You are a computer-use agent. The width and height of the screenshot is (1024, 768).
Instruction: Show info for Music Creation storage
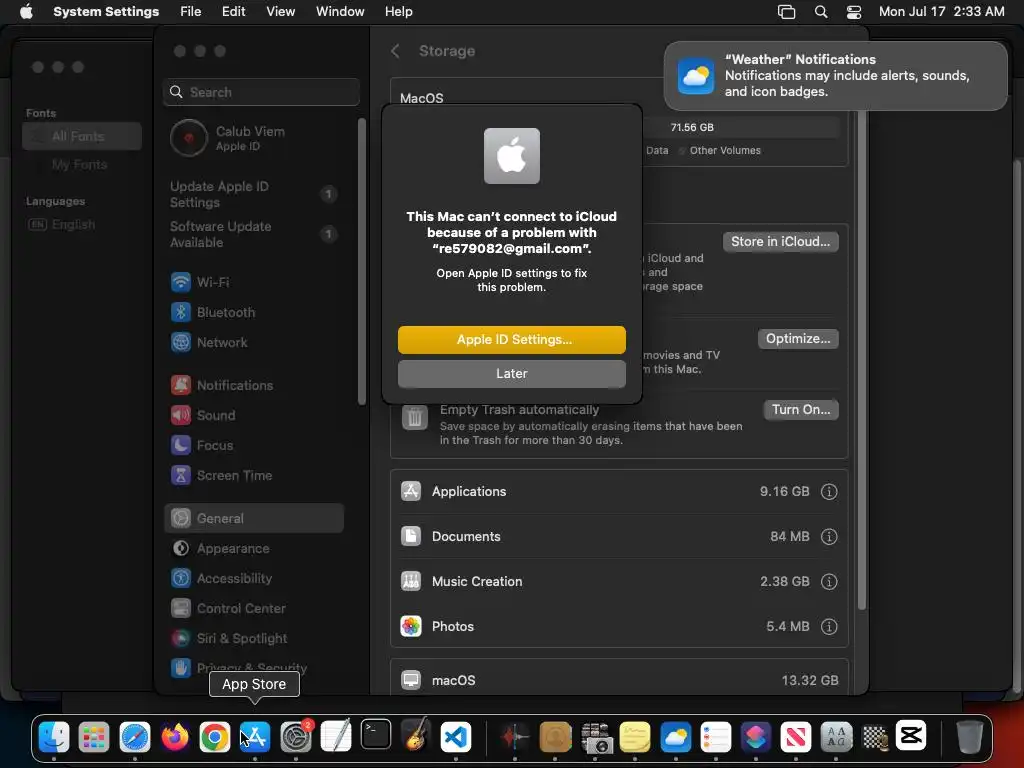[829, 582]
